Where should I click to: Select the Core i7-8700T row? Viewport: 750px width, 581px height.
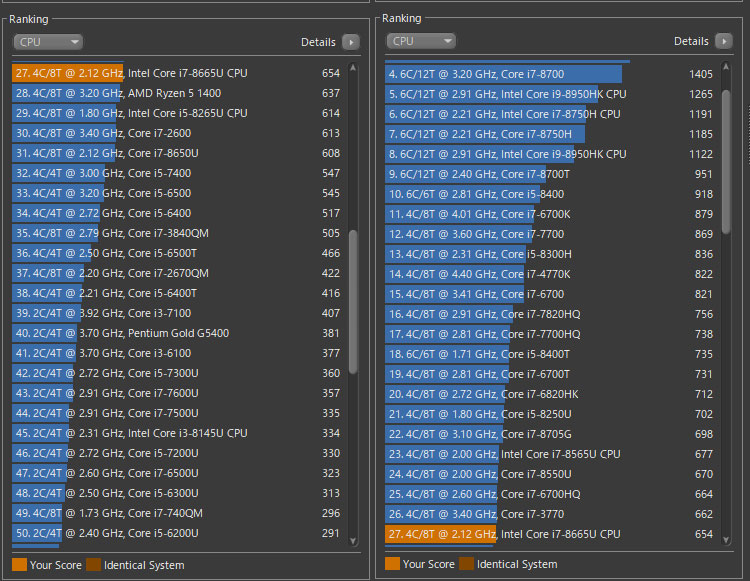tap(551, 174)
